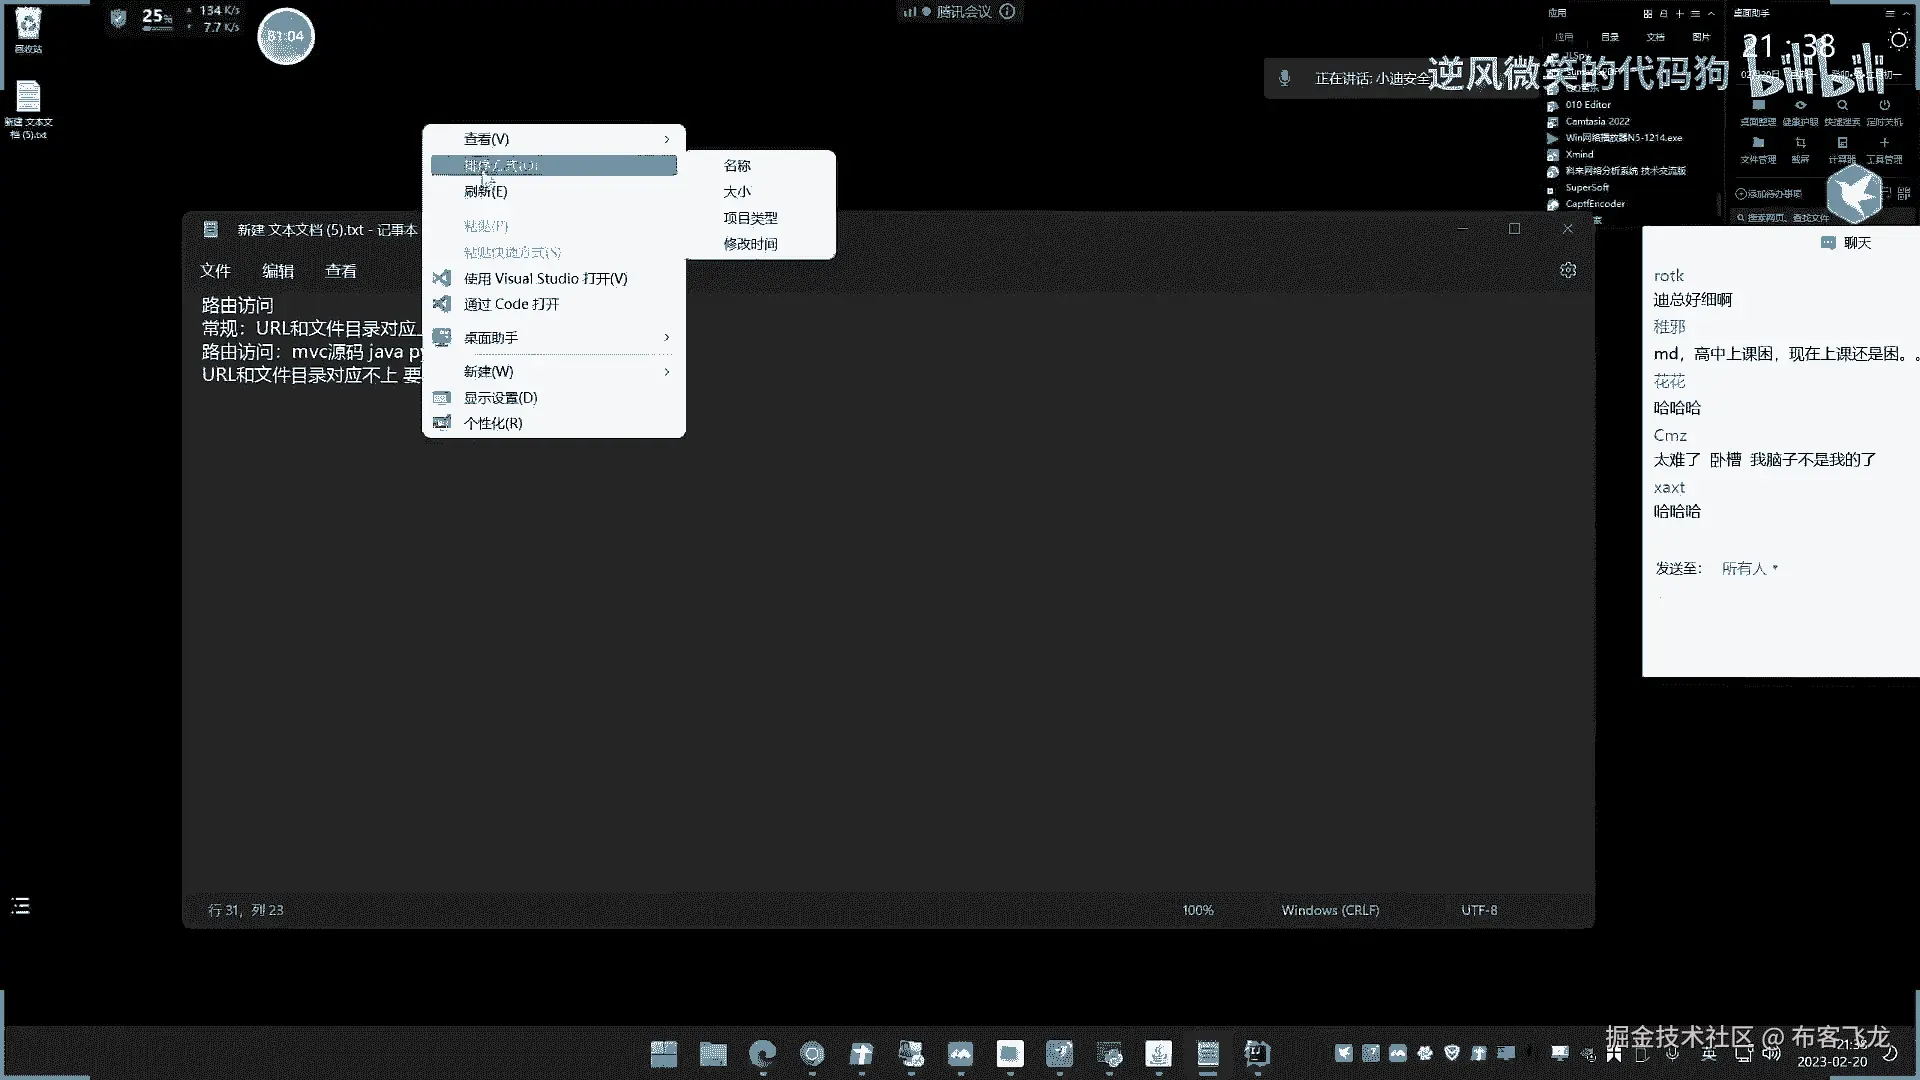Screen dimensions: 1920x1080
Task: Launch Microsoft Edge from the taskbar
Action: coord(763,1054)
